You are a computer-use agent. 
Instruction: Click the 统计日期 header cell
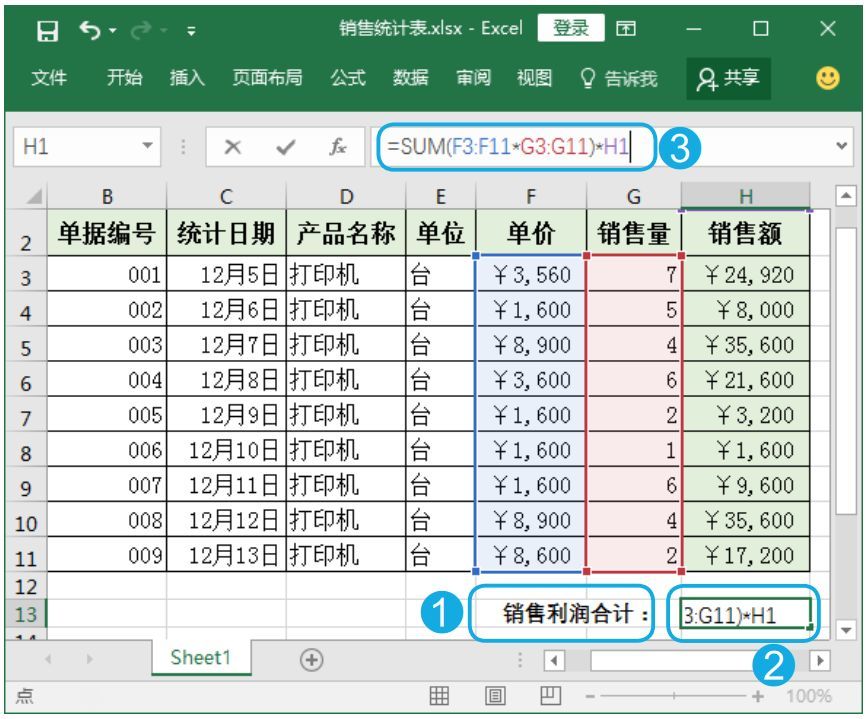pos(226,233)
